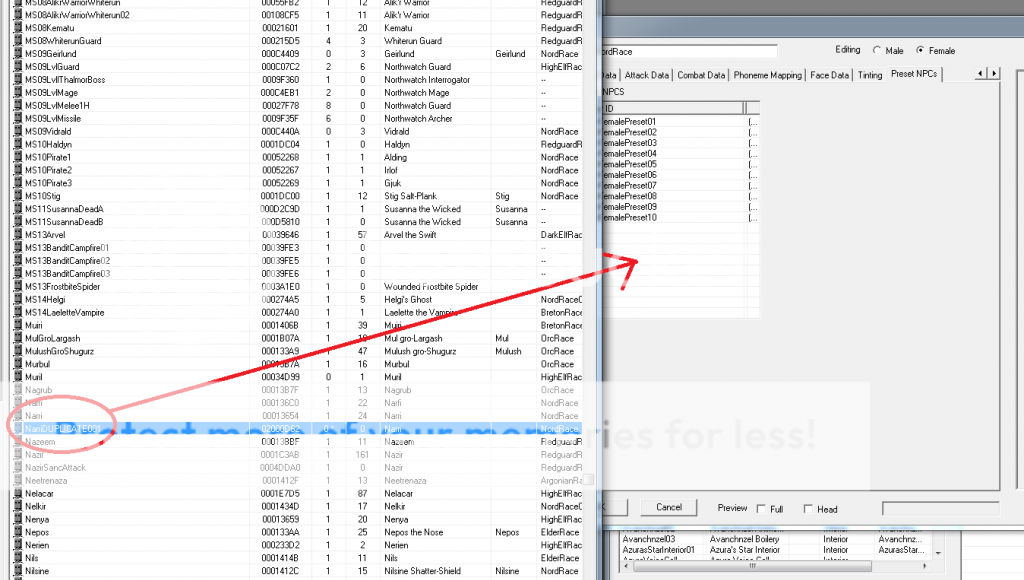Viewport: 1024px width, 580px height.
Task: Select the Male editing radio button
Action: 878,50
